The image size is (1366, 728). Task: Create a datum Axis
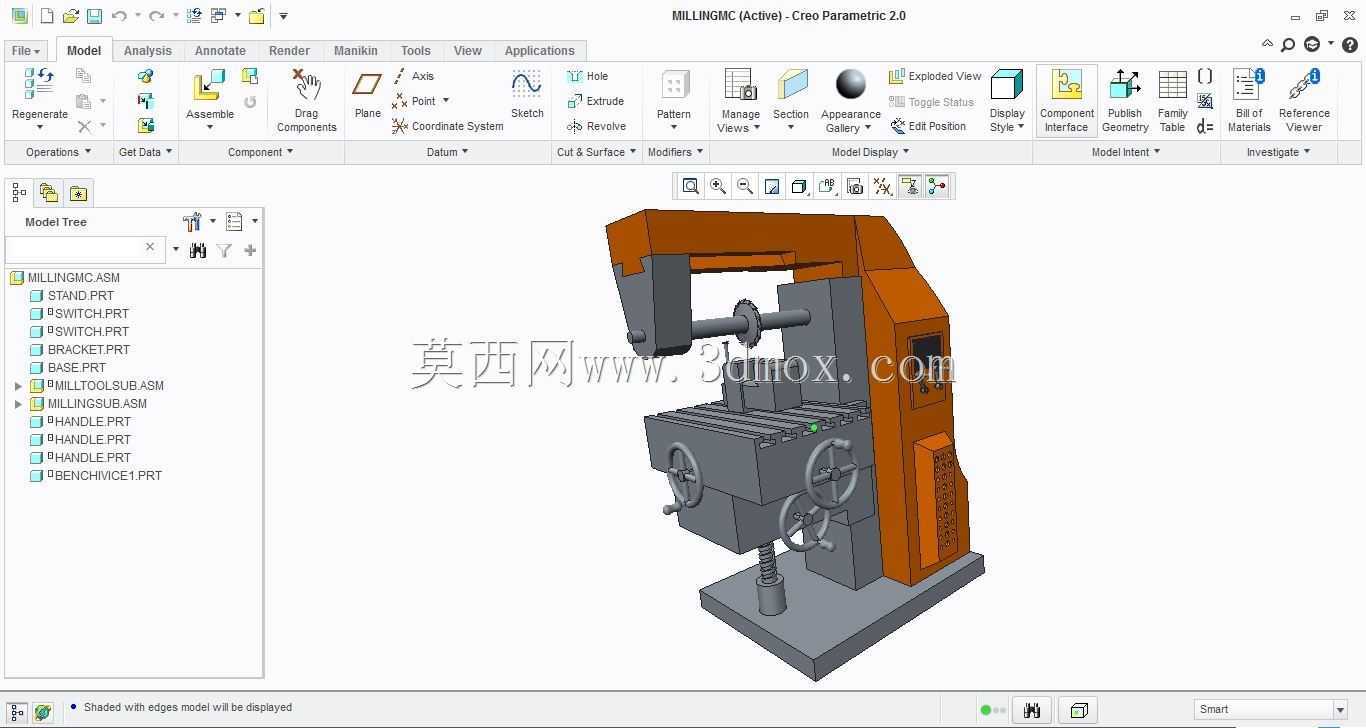413,76
